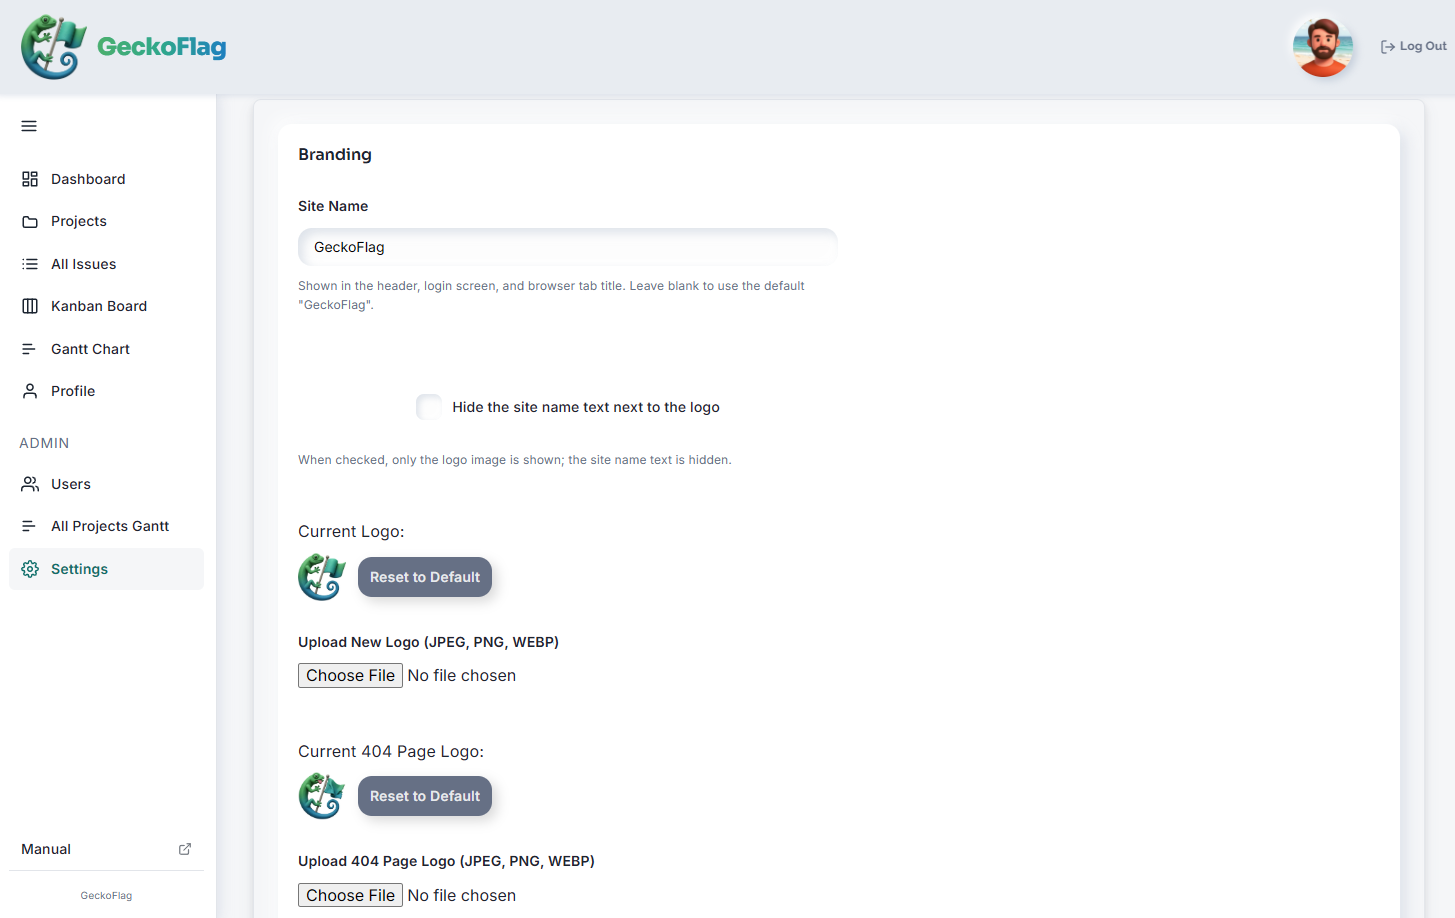Click the All Projects Gantt icon
1455x918 pixels.
30,526
